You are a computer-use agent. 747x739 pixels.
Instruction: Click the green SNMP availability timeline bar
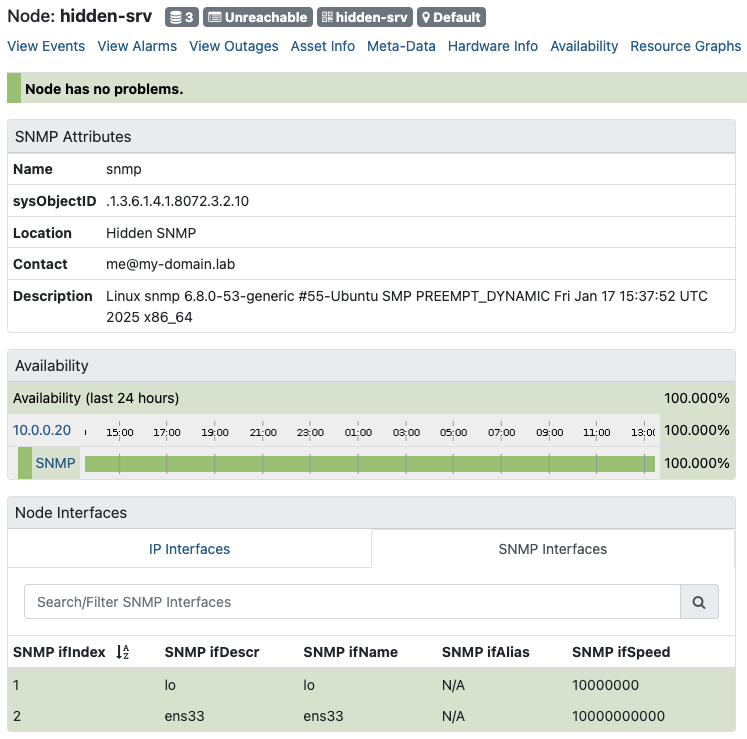(x=369, y=464)
